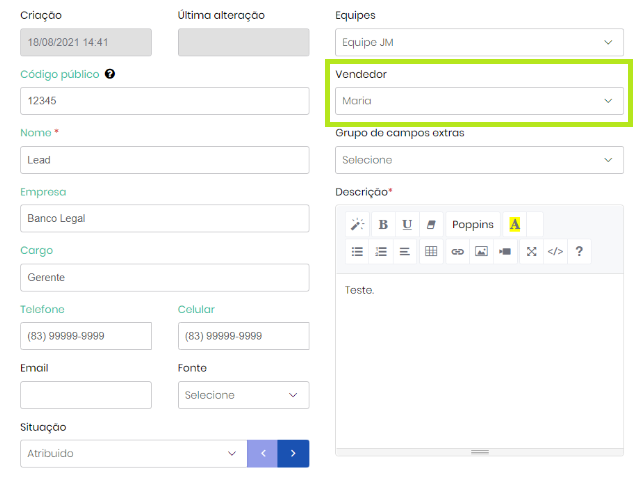Expand the Vendedor dropdown showing Maria
This screenshot has width=635, height=483.
click(479, 101)
